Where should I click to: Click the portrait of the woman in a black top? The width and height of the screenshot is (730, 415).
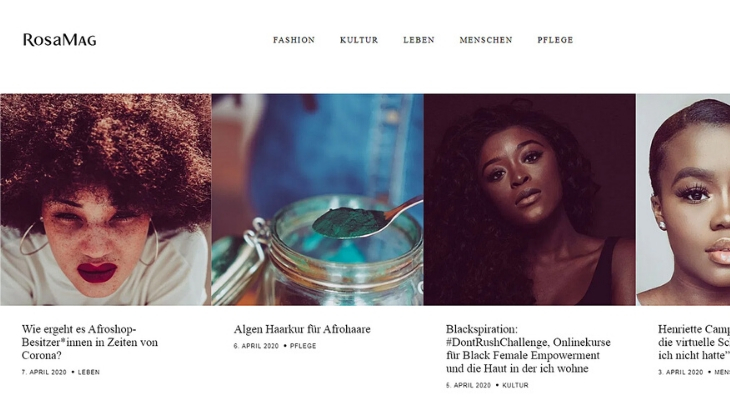530,200
